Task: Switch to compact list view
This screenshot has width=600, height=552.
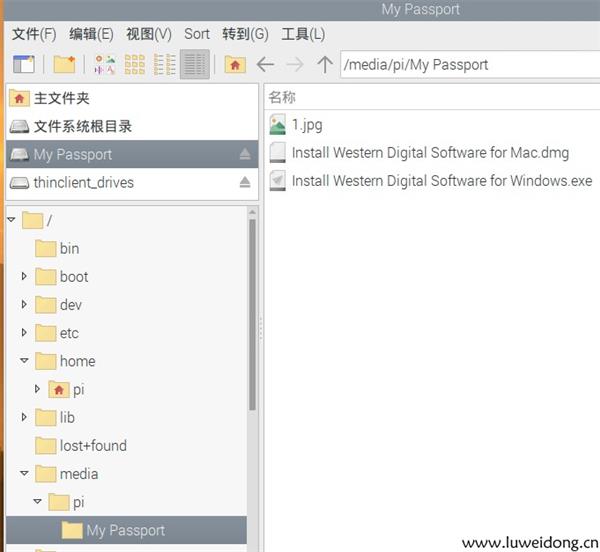Action: pos(165,65)
